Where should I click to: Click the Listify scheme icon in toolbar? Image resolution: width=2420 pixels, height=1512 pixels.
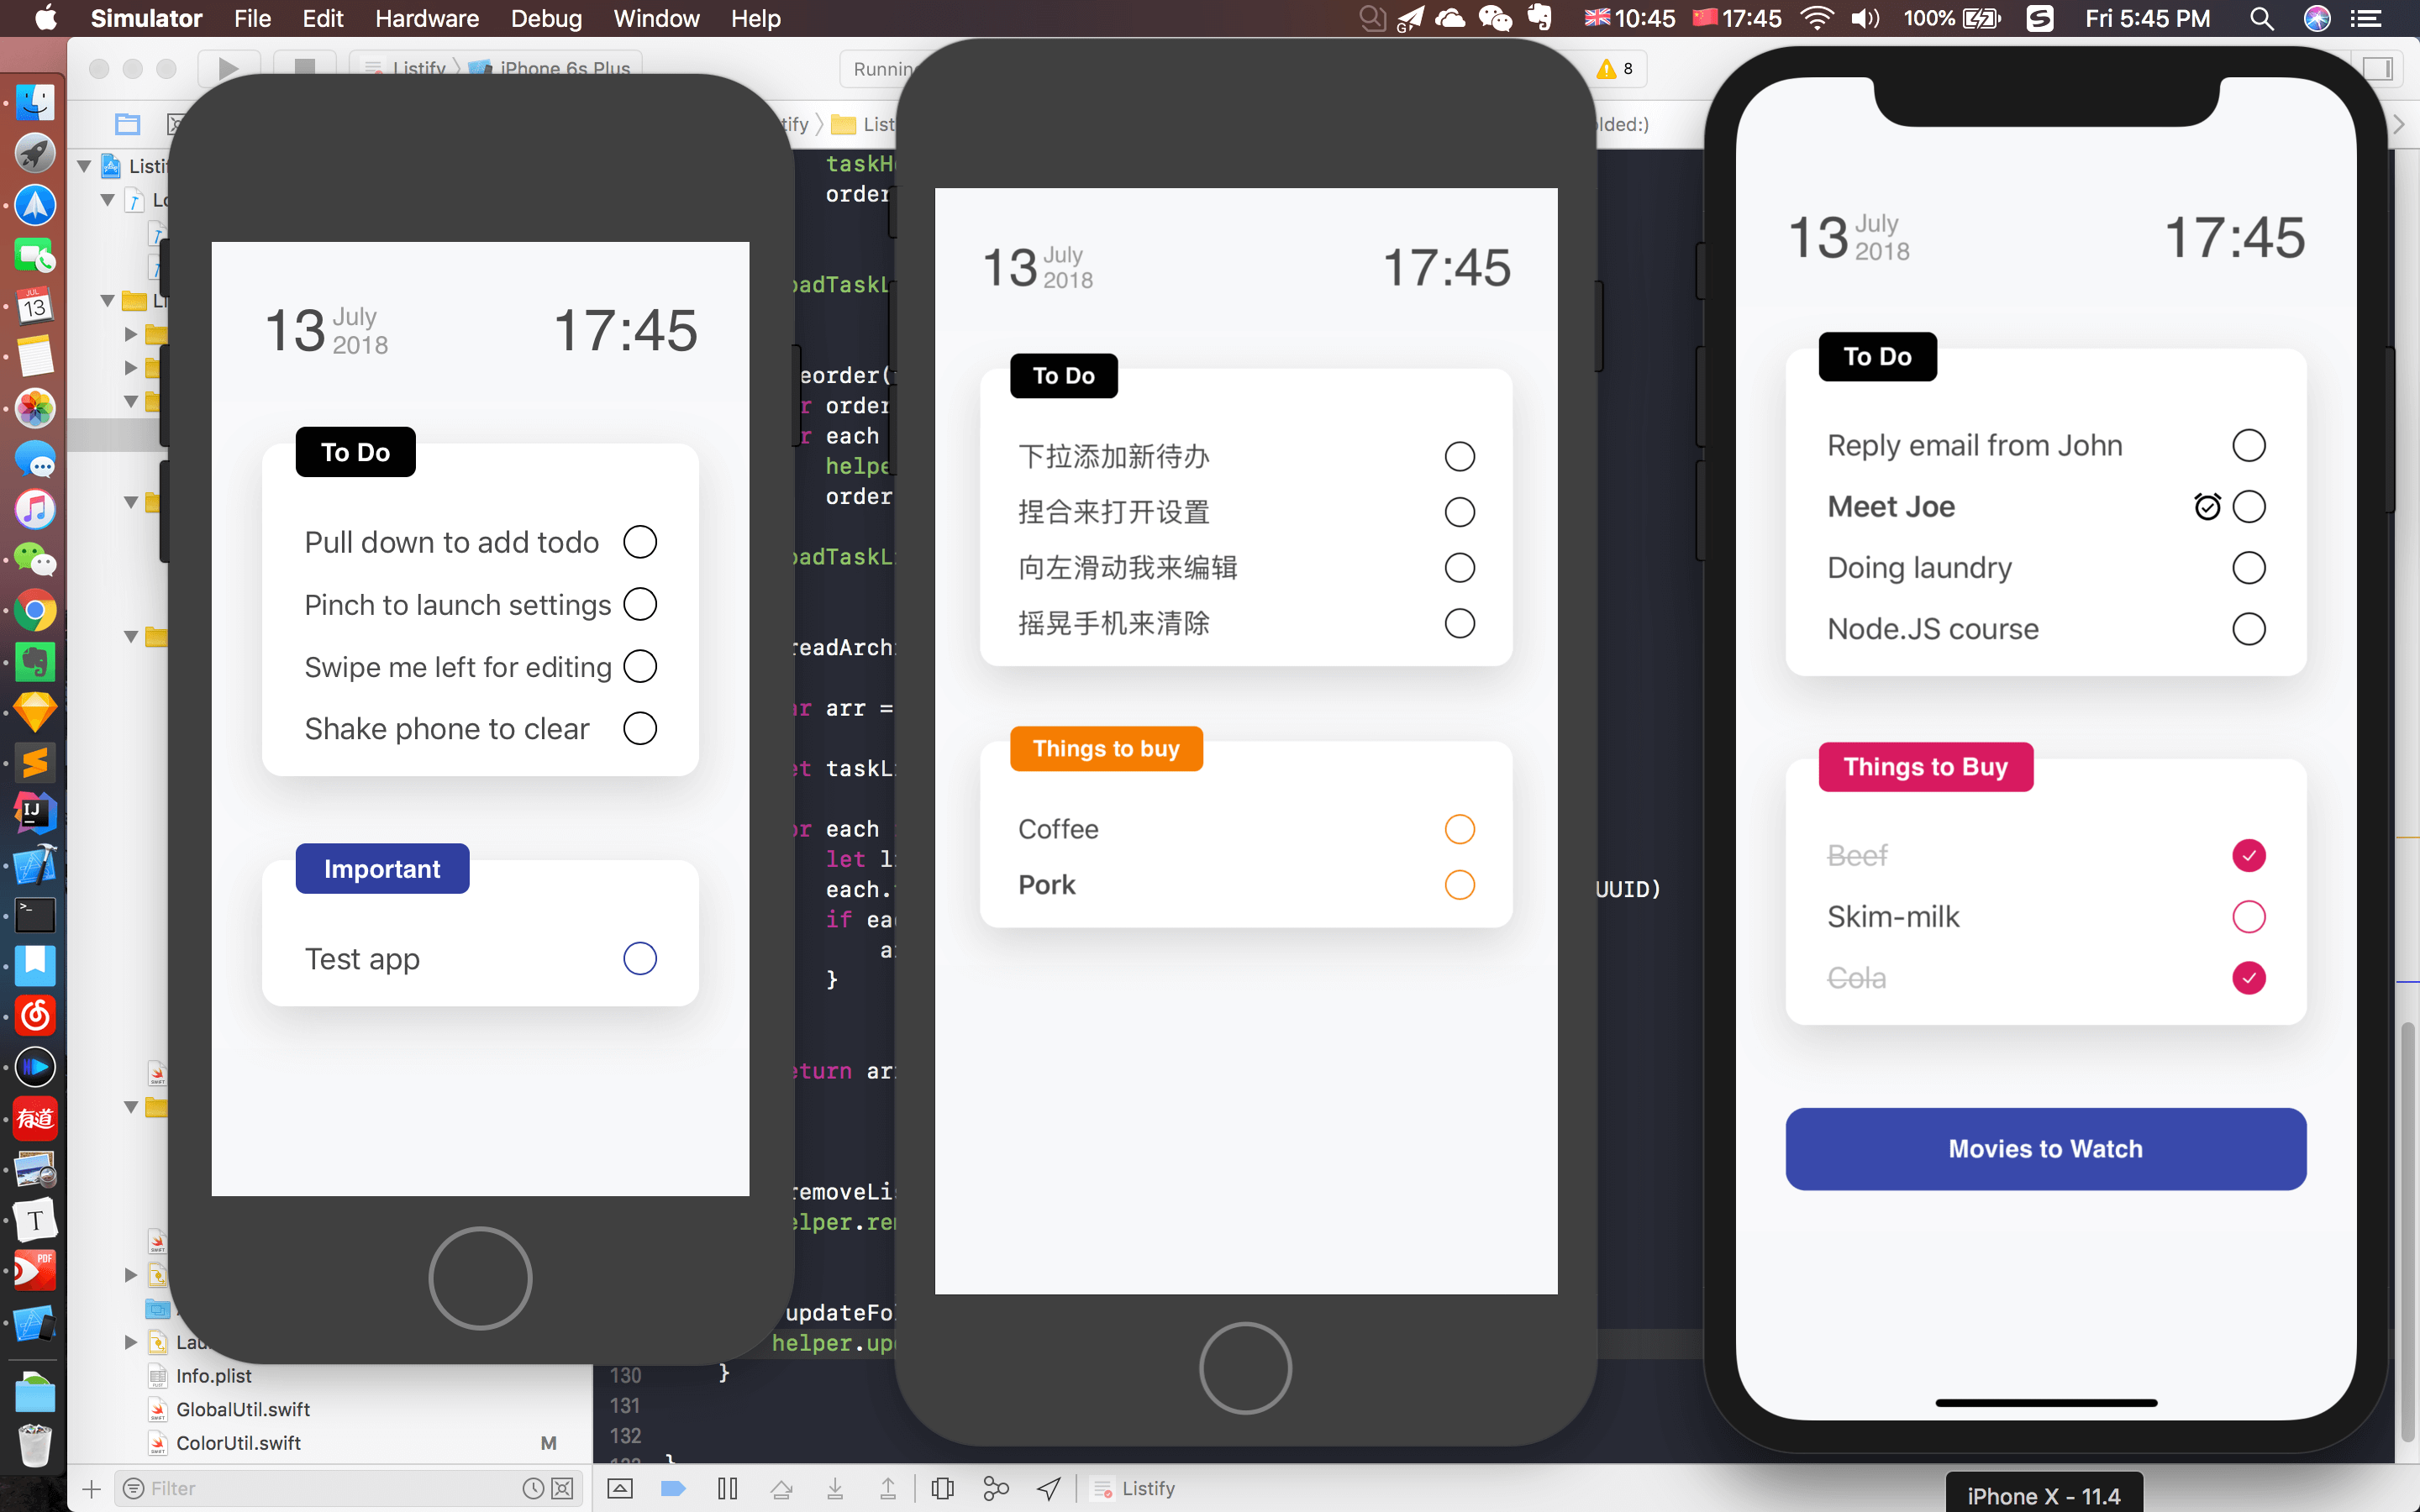[373, 66]
